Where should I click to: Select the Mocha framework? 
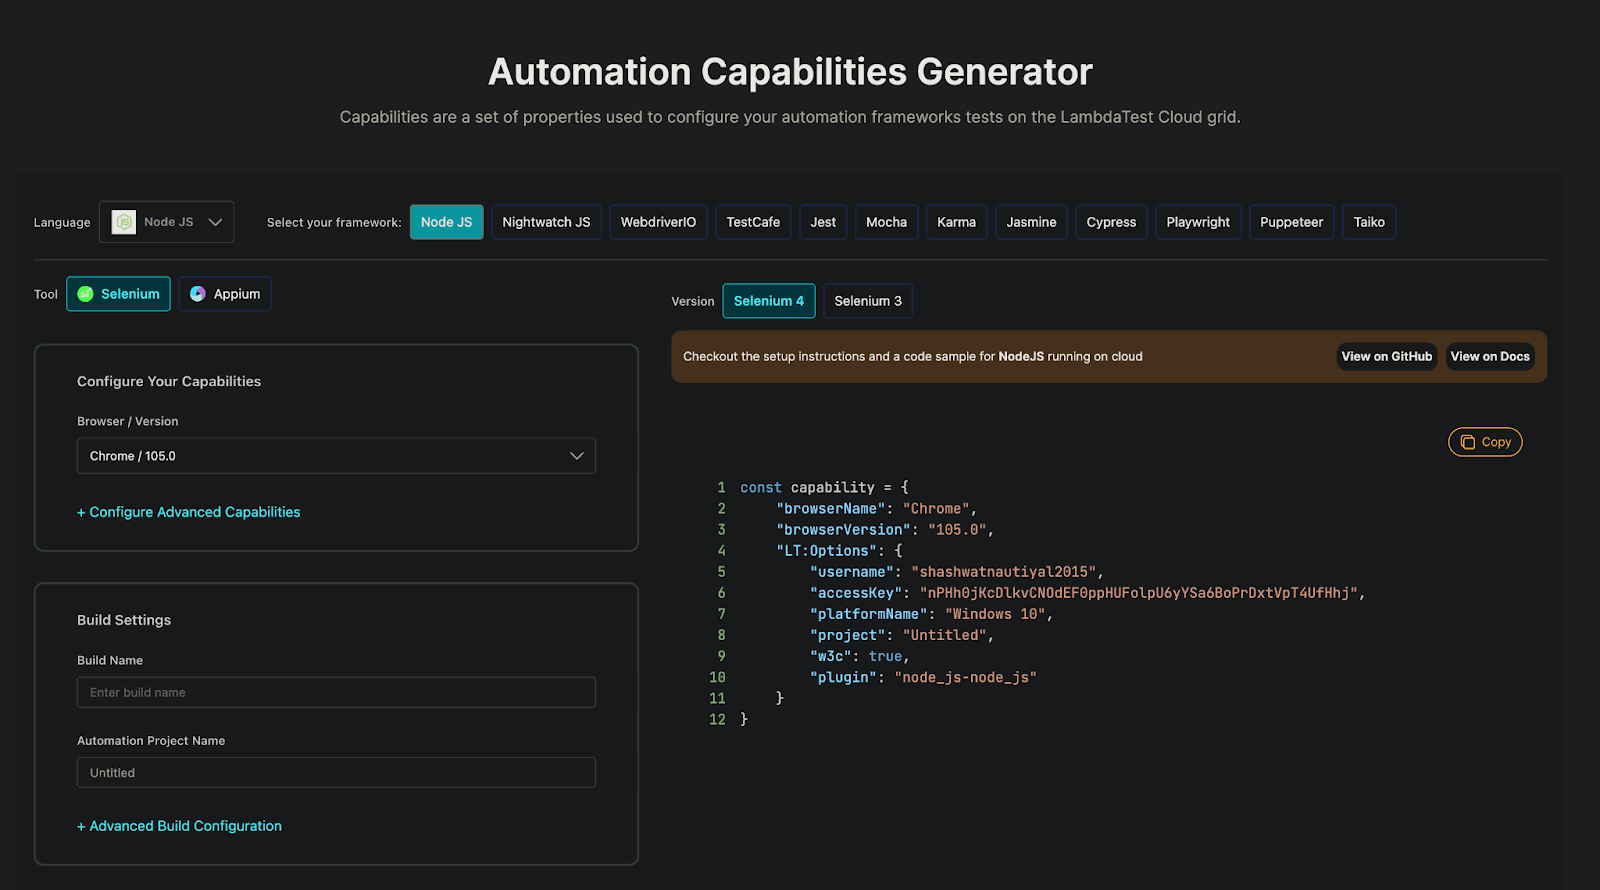[886, 222]
